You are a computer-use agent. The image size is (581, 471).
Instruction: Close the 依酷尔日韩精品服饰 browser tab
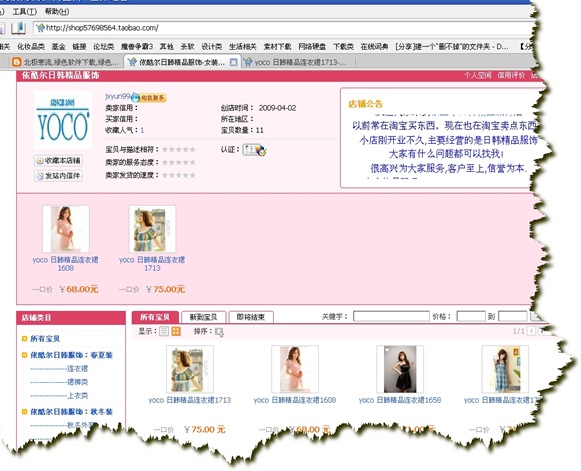point(233,62)
